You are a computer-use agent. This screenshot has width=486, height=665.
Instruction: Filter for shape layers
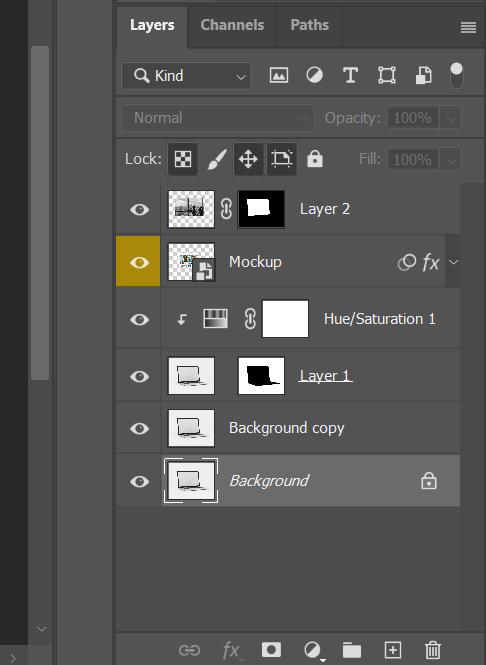tap(387, 75)
